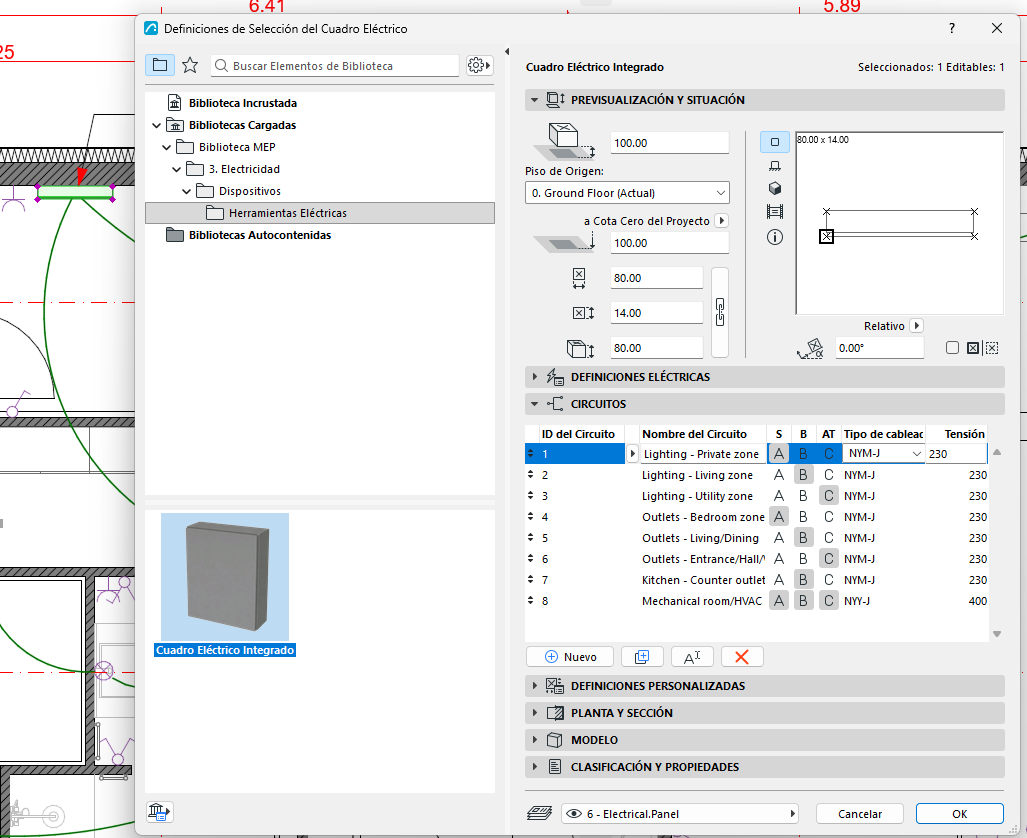1027x838 pixels.
Task: Open the library manager icon at bottom
Action: tap(159, 812)
